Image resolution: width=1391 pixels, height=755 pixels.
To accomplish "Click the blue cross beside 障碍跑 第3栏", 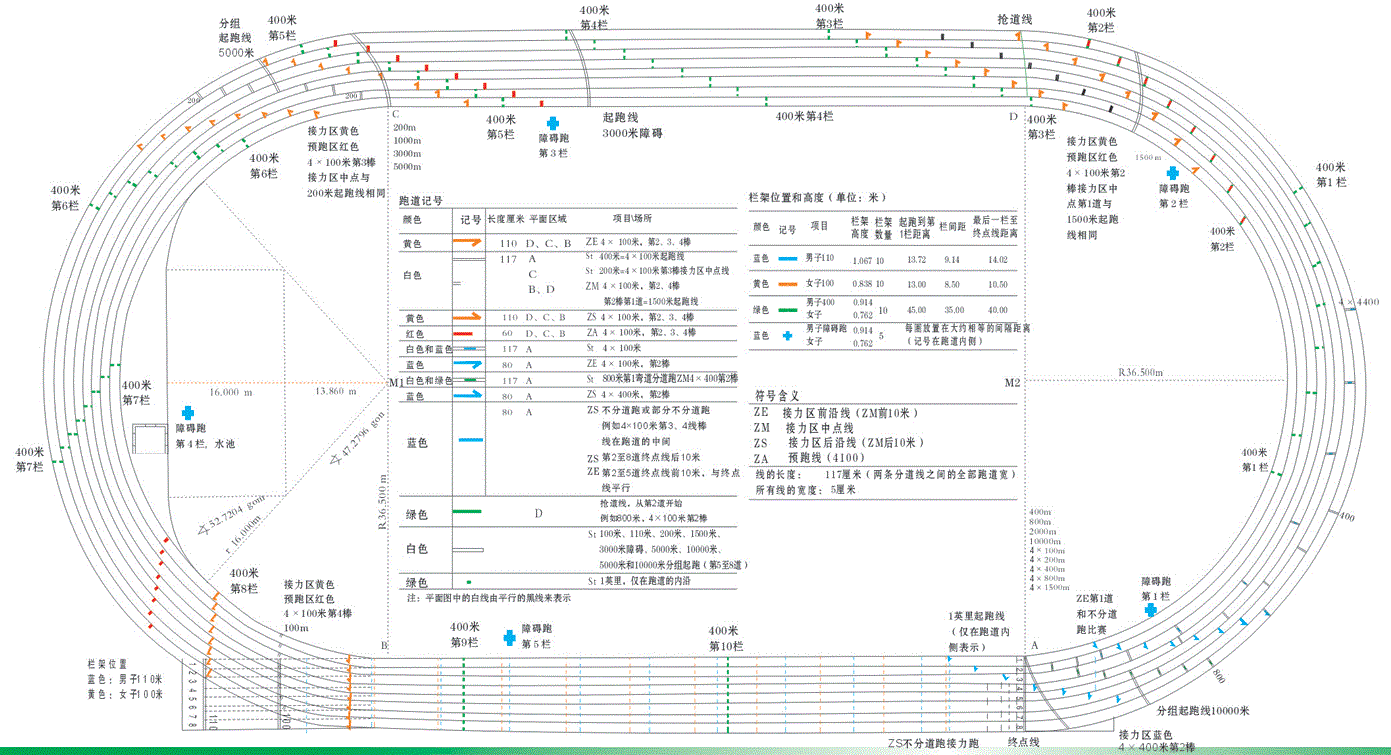I will click(x=553, y=122).
